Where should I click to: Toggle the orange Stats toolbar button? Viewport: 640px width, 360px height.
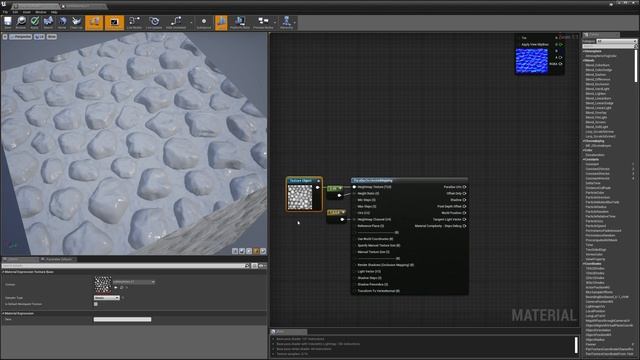click(x=221, y=22)
